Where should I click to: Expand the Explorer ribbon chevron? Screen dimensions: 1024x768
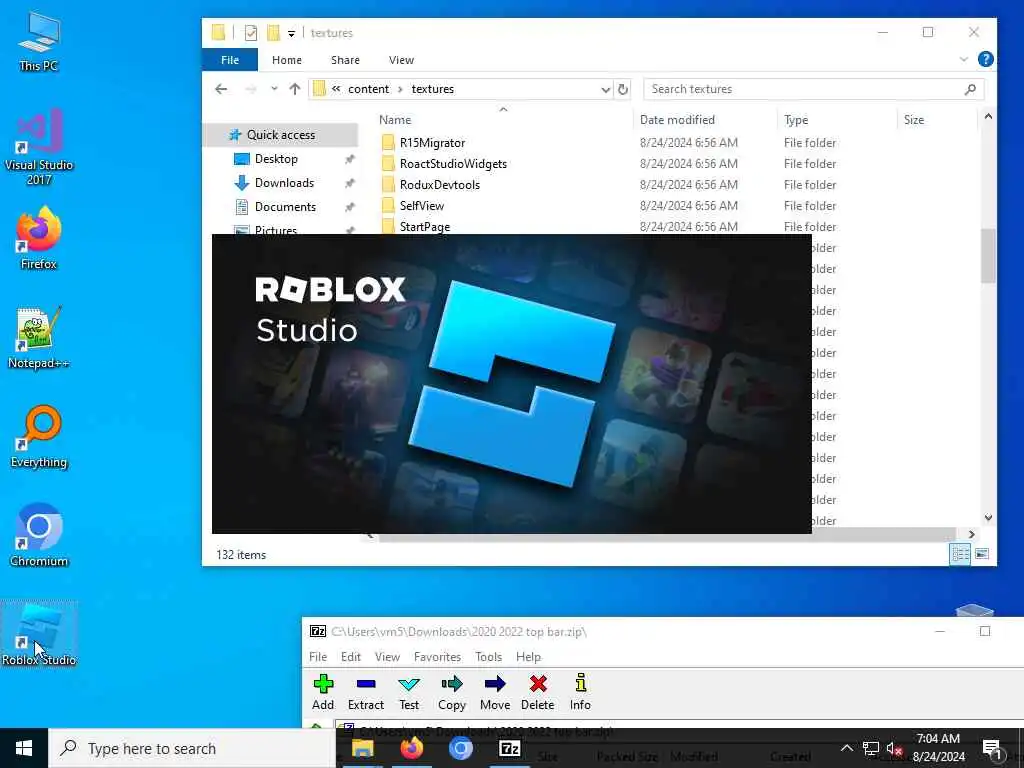click(x=963, y=59)
